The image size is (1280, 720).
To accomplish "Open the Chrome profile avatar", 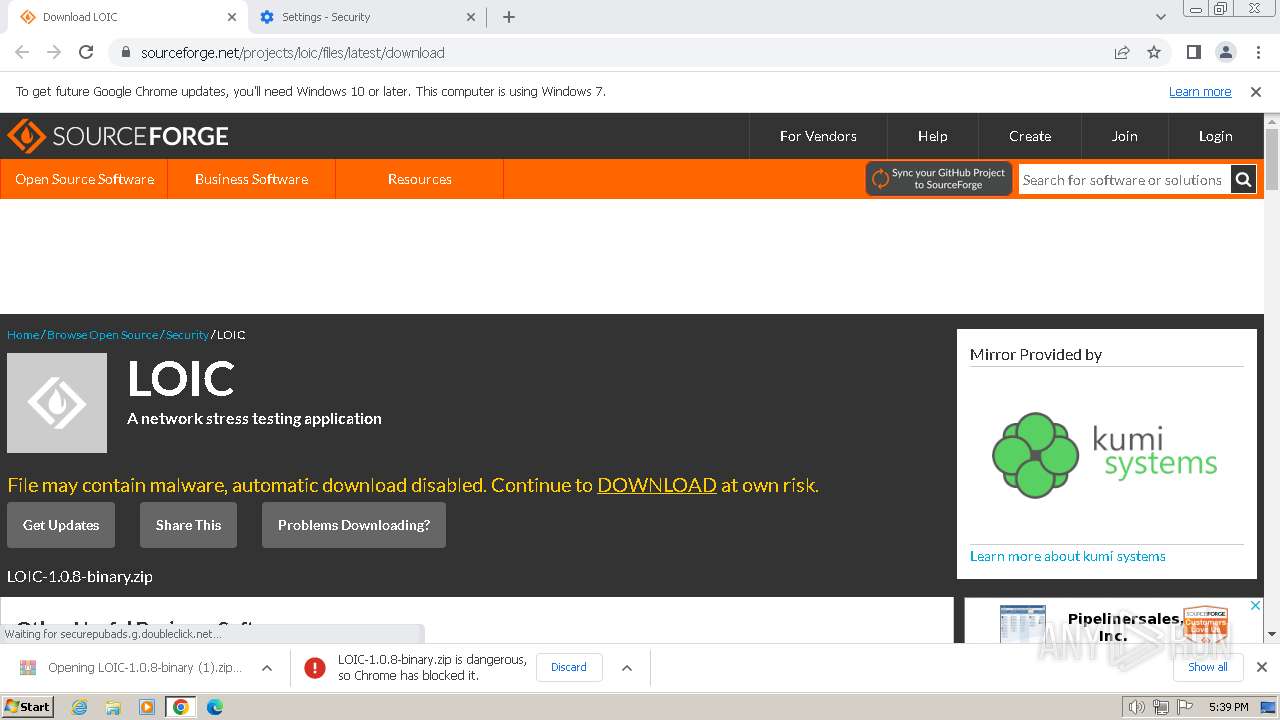I will (1225, 52).
